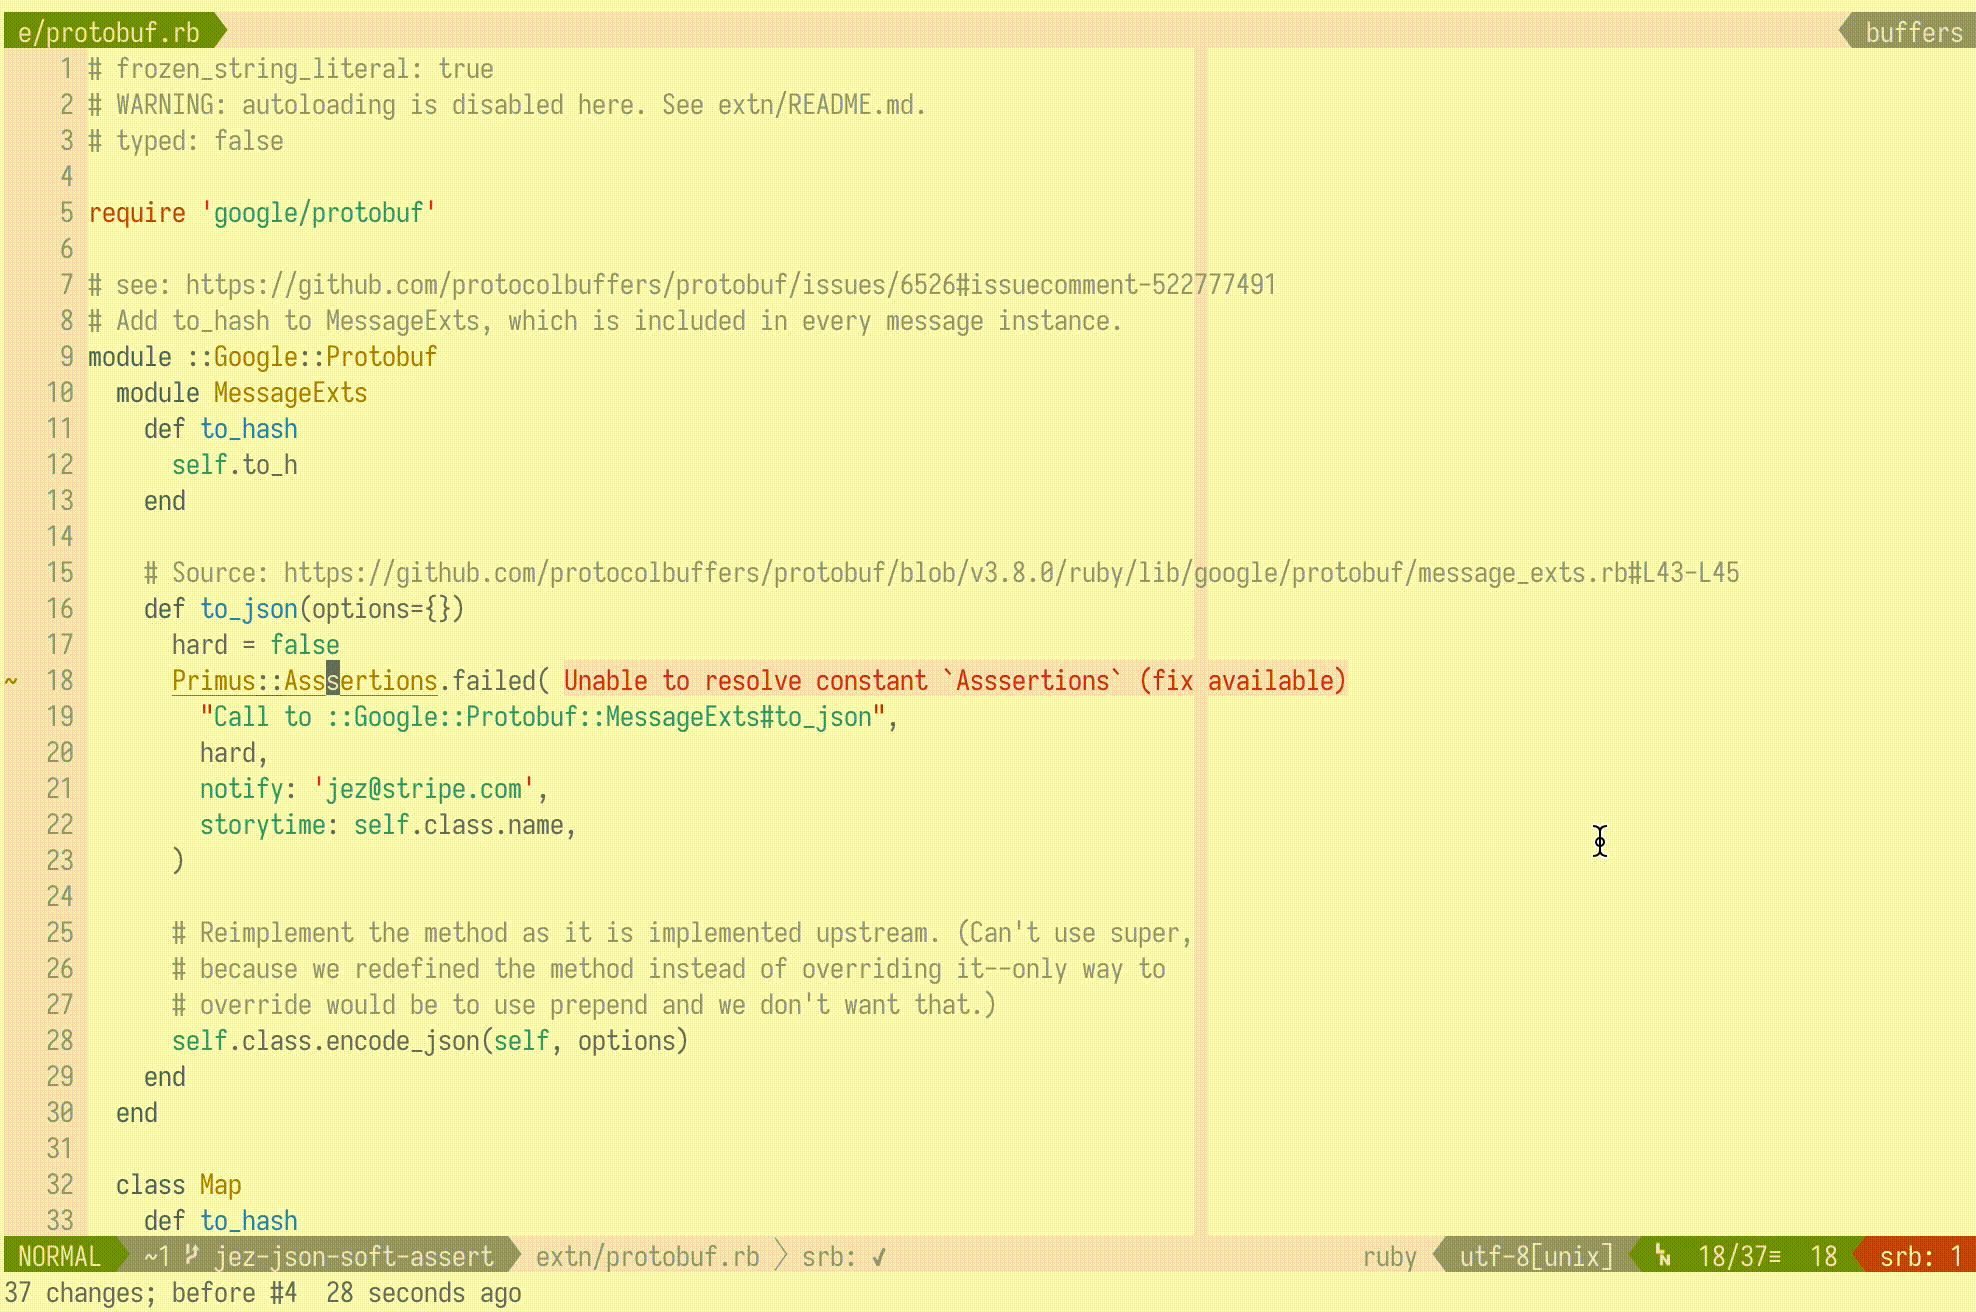The width and height of the screenshot is (1976, 1312).
Task: Click the chevron after jez-json-soft-assert branch
Action: tap(514, 1257)
